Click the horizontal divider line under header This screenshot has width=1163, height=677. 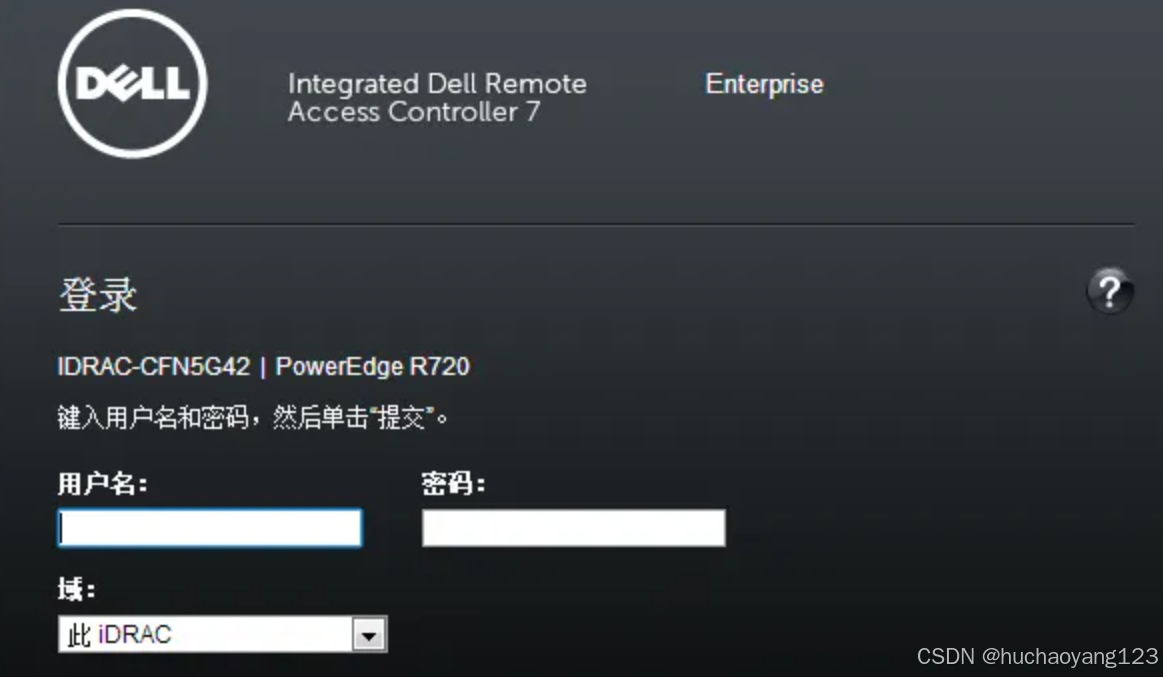595,224
